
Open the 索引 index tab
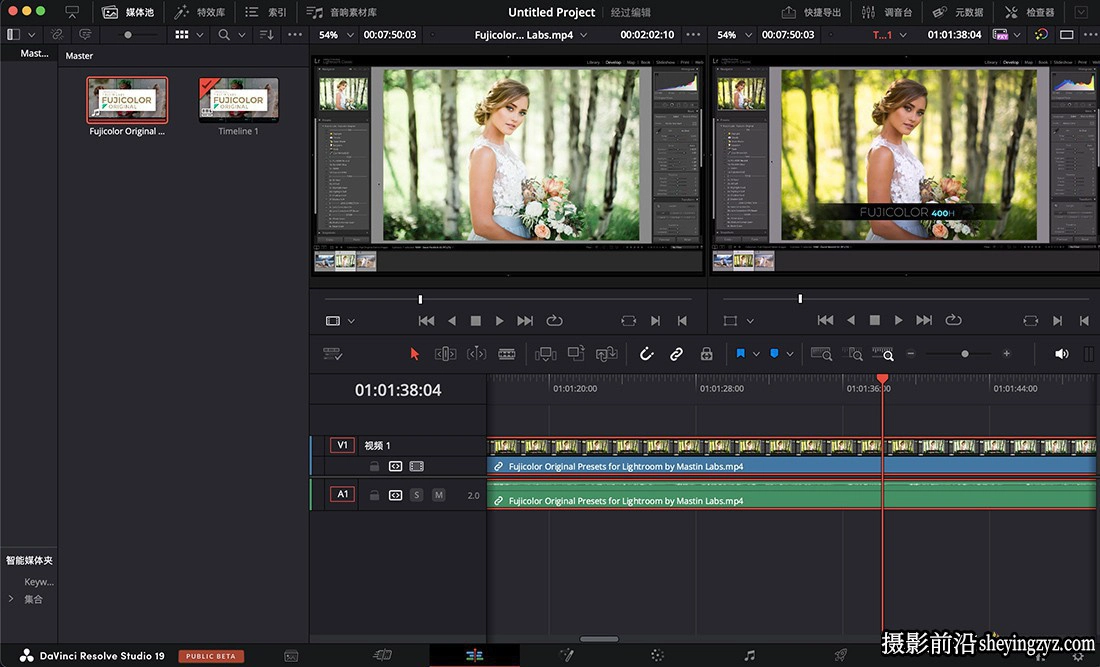pyautogui.click(x=266, y=12)
